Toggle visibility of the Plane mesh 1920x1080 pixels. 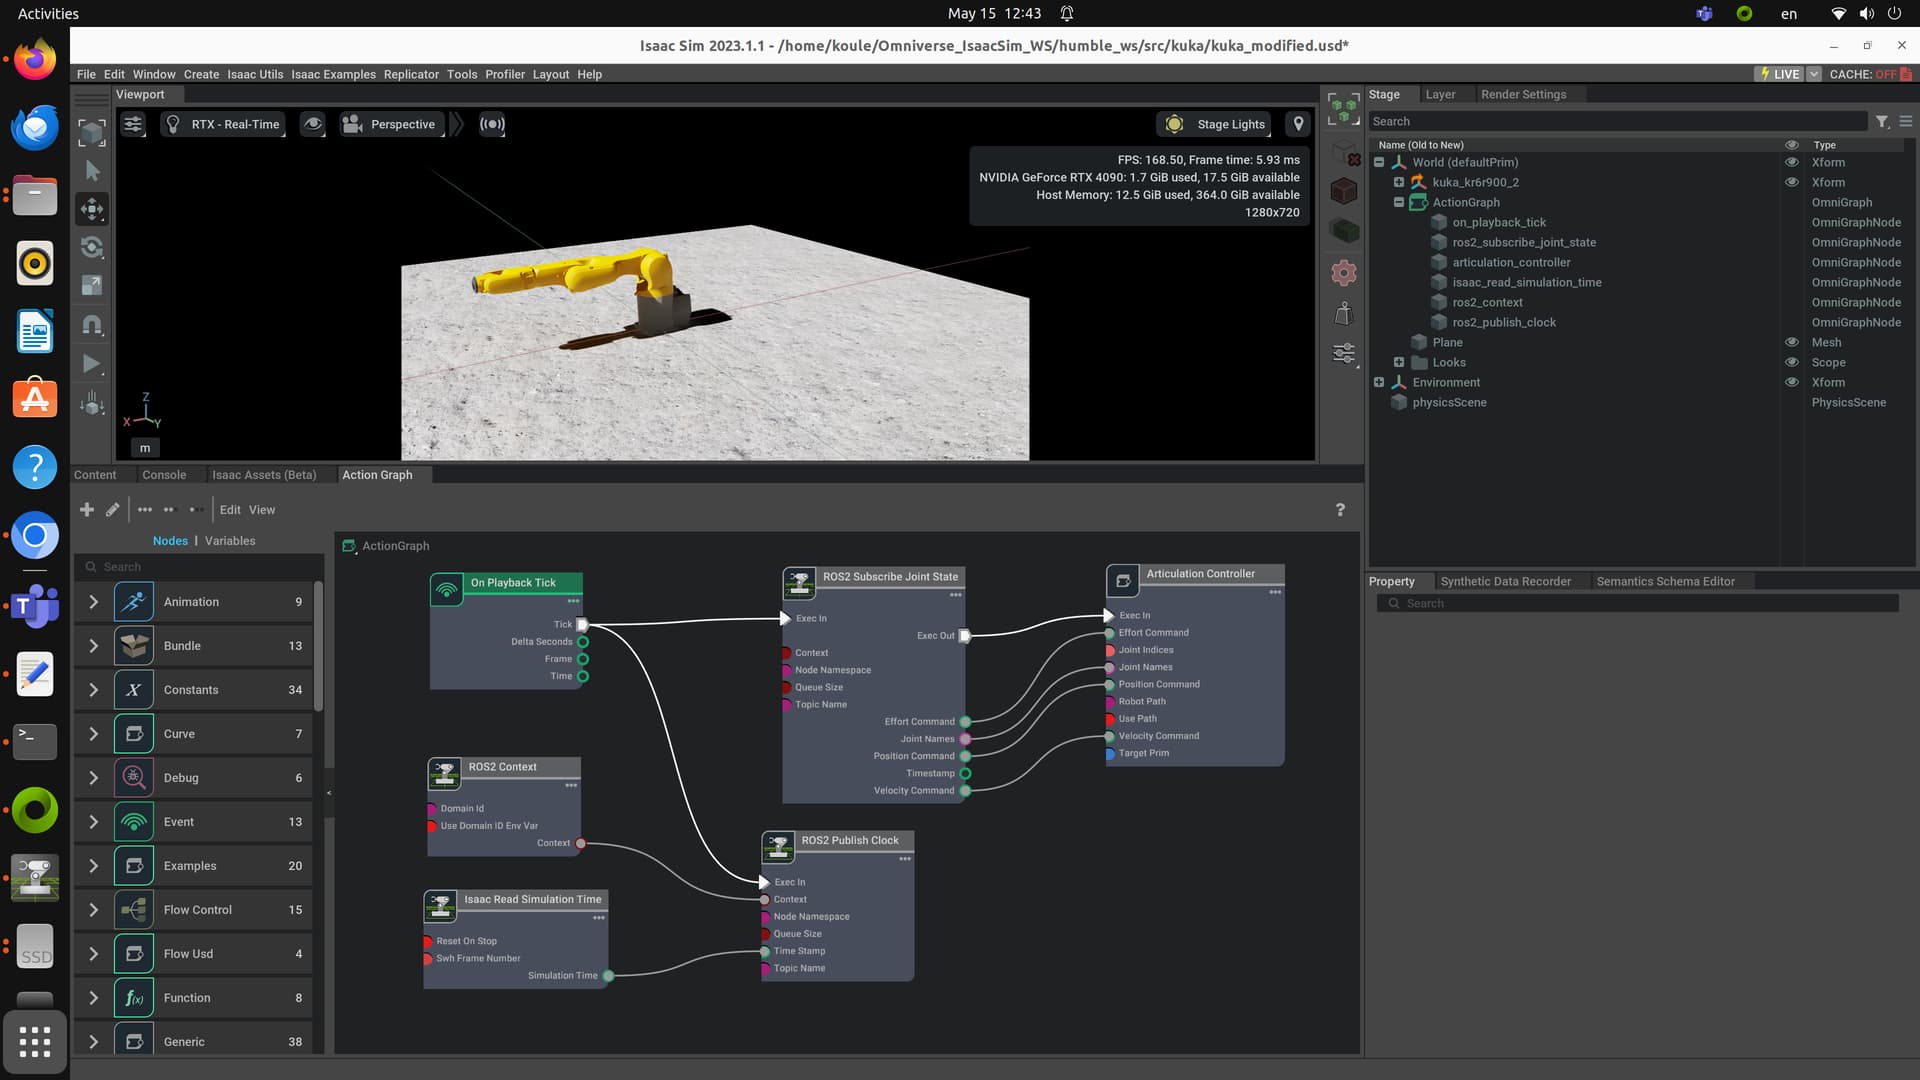[x=1792, y=342]
